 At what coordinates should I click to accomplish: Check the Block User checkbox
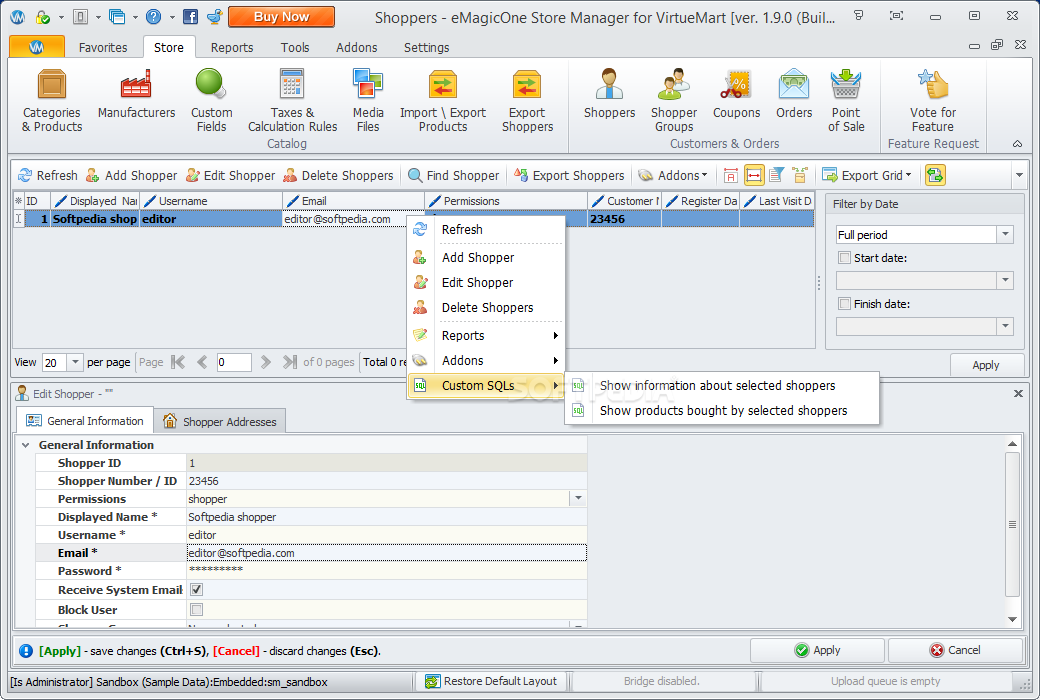[196, 609]
